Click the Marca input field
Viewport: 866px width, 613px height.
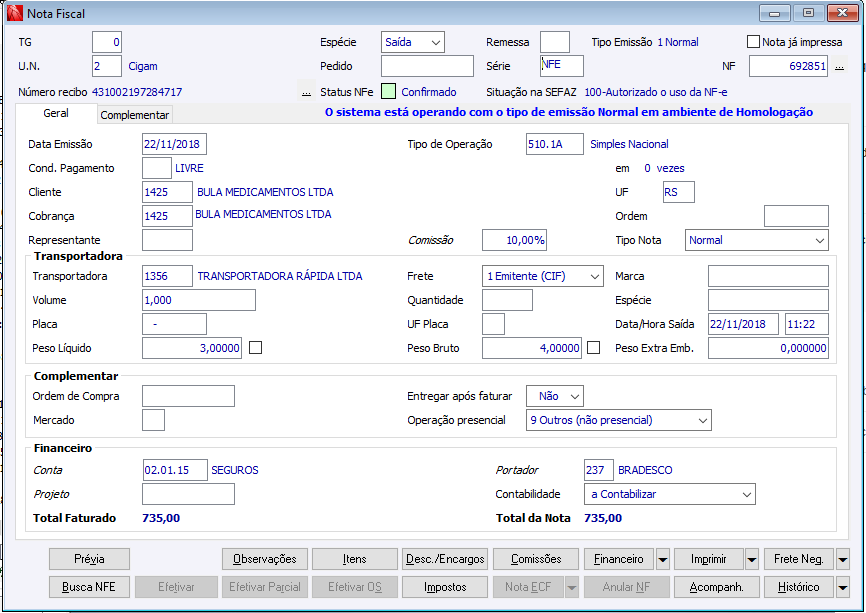tap(768, 276)
